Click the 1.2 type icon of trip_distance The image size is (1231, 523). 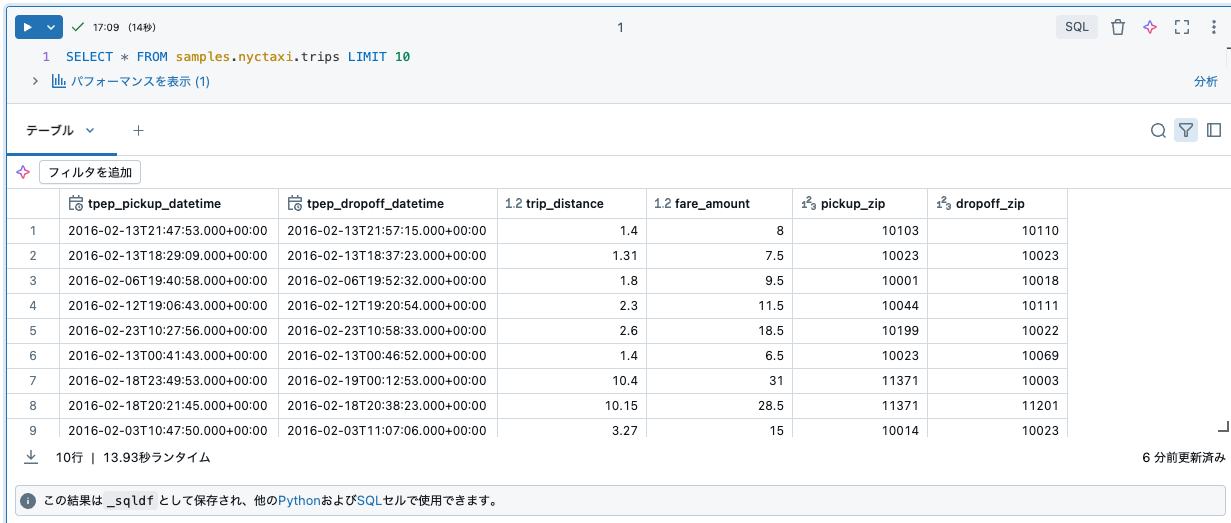pyautogui.click(x=514, y=203)
